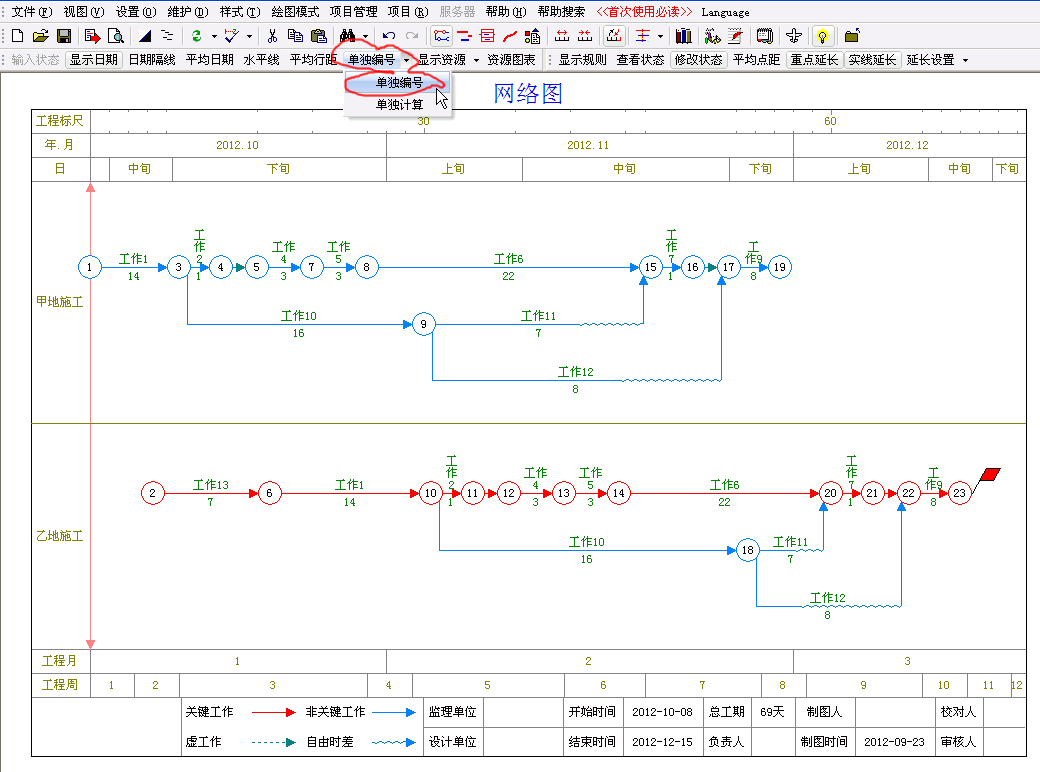Viewport: 1040px width, 772px height.
Task: Cut the selection with the scissors icon
Action: pyautogui.click(x=272, y=36)
